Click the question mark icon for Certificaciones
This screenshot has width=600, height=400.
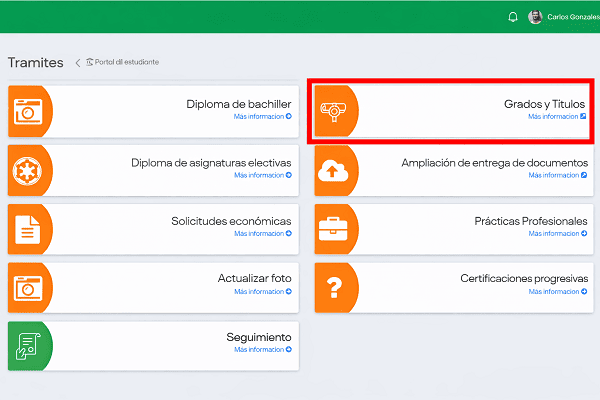click(333, 287)
